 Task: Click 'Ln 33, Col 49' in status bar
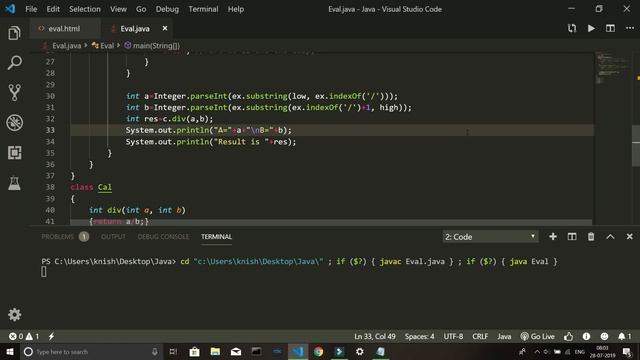tap(375, 337)
